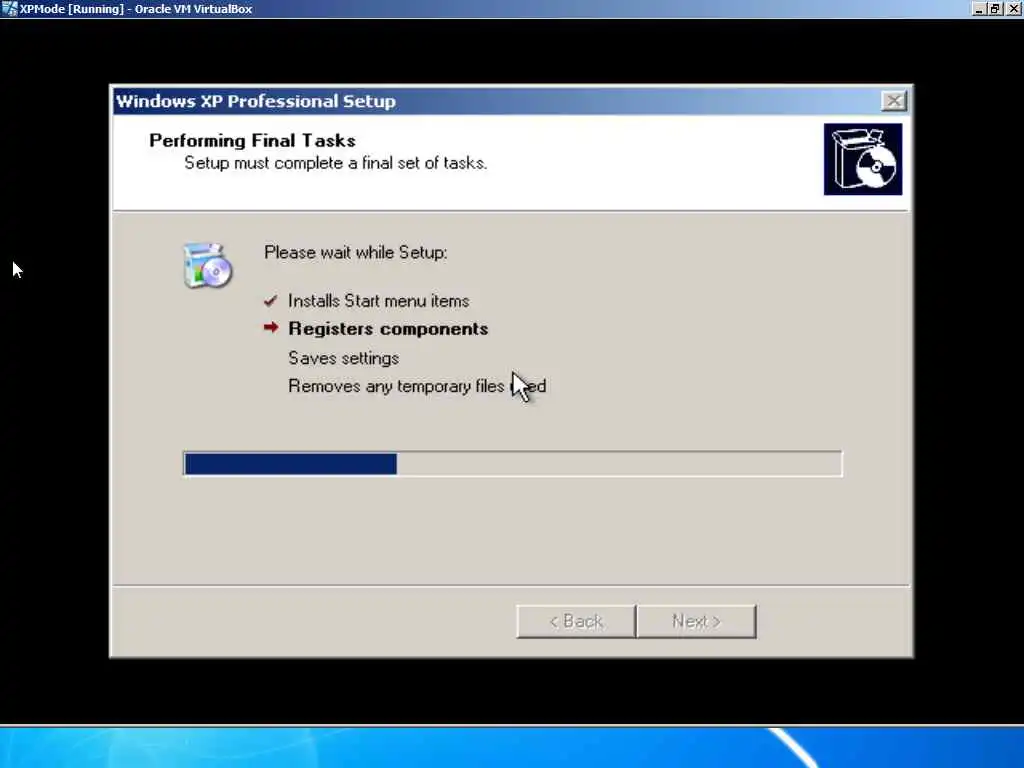This screenshot has width=1024, height=768.
Task: Click the greyed-out Next button
Action: pos(696,621)
